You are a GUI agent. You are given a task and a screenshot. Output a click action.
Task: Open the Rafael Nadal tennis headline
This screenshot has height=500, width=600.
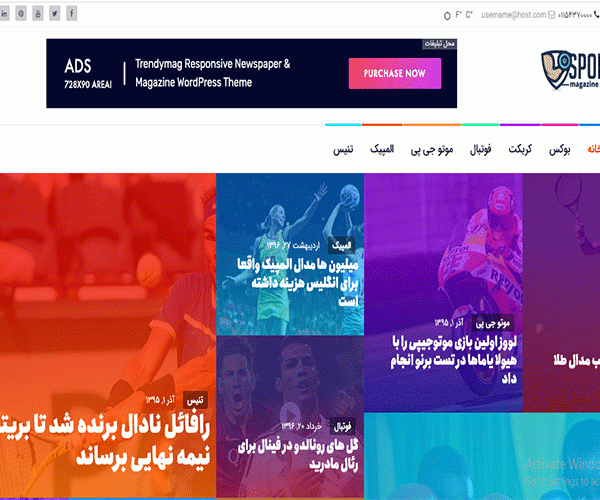point(105,443)
